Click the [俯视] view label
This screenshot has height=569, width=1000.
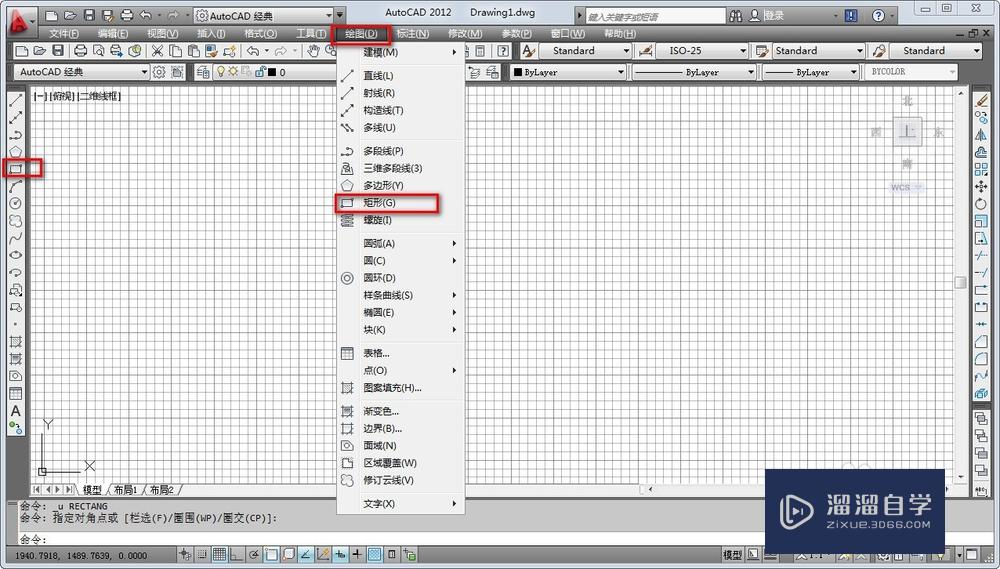coord(62,96)
